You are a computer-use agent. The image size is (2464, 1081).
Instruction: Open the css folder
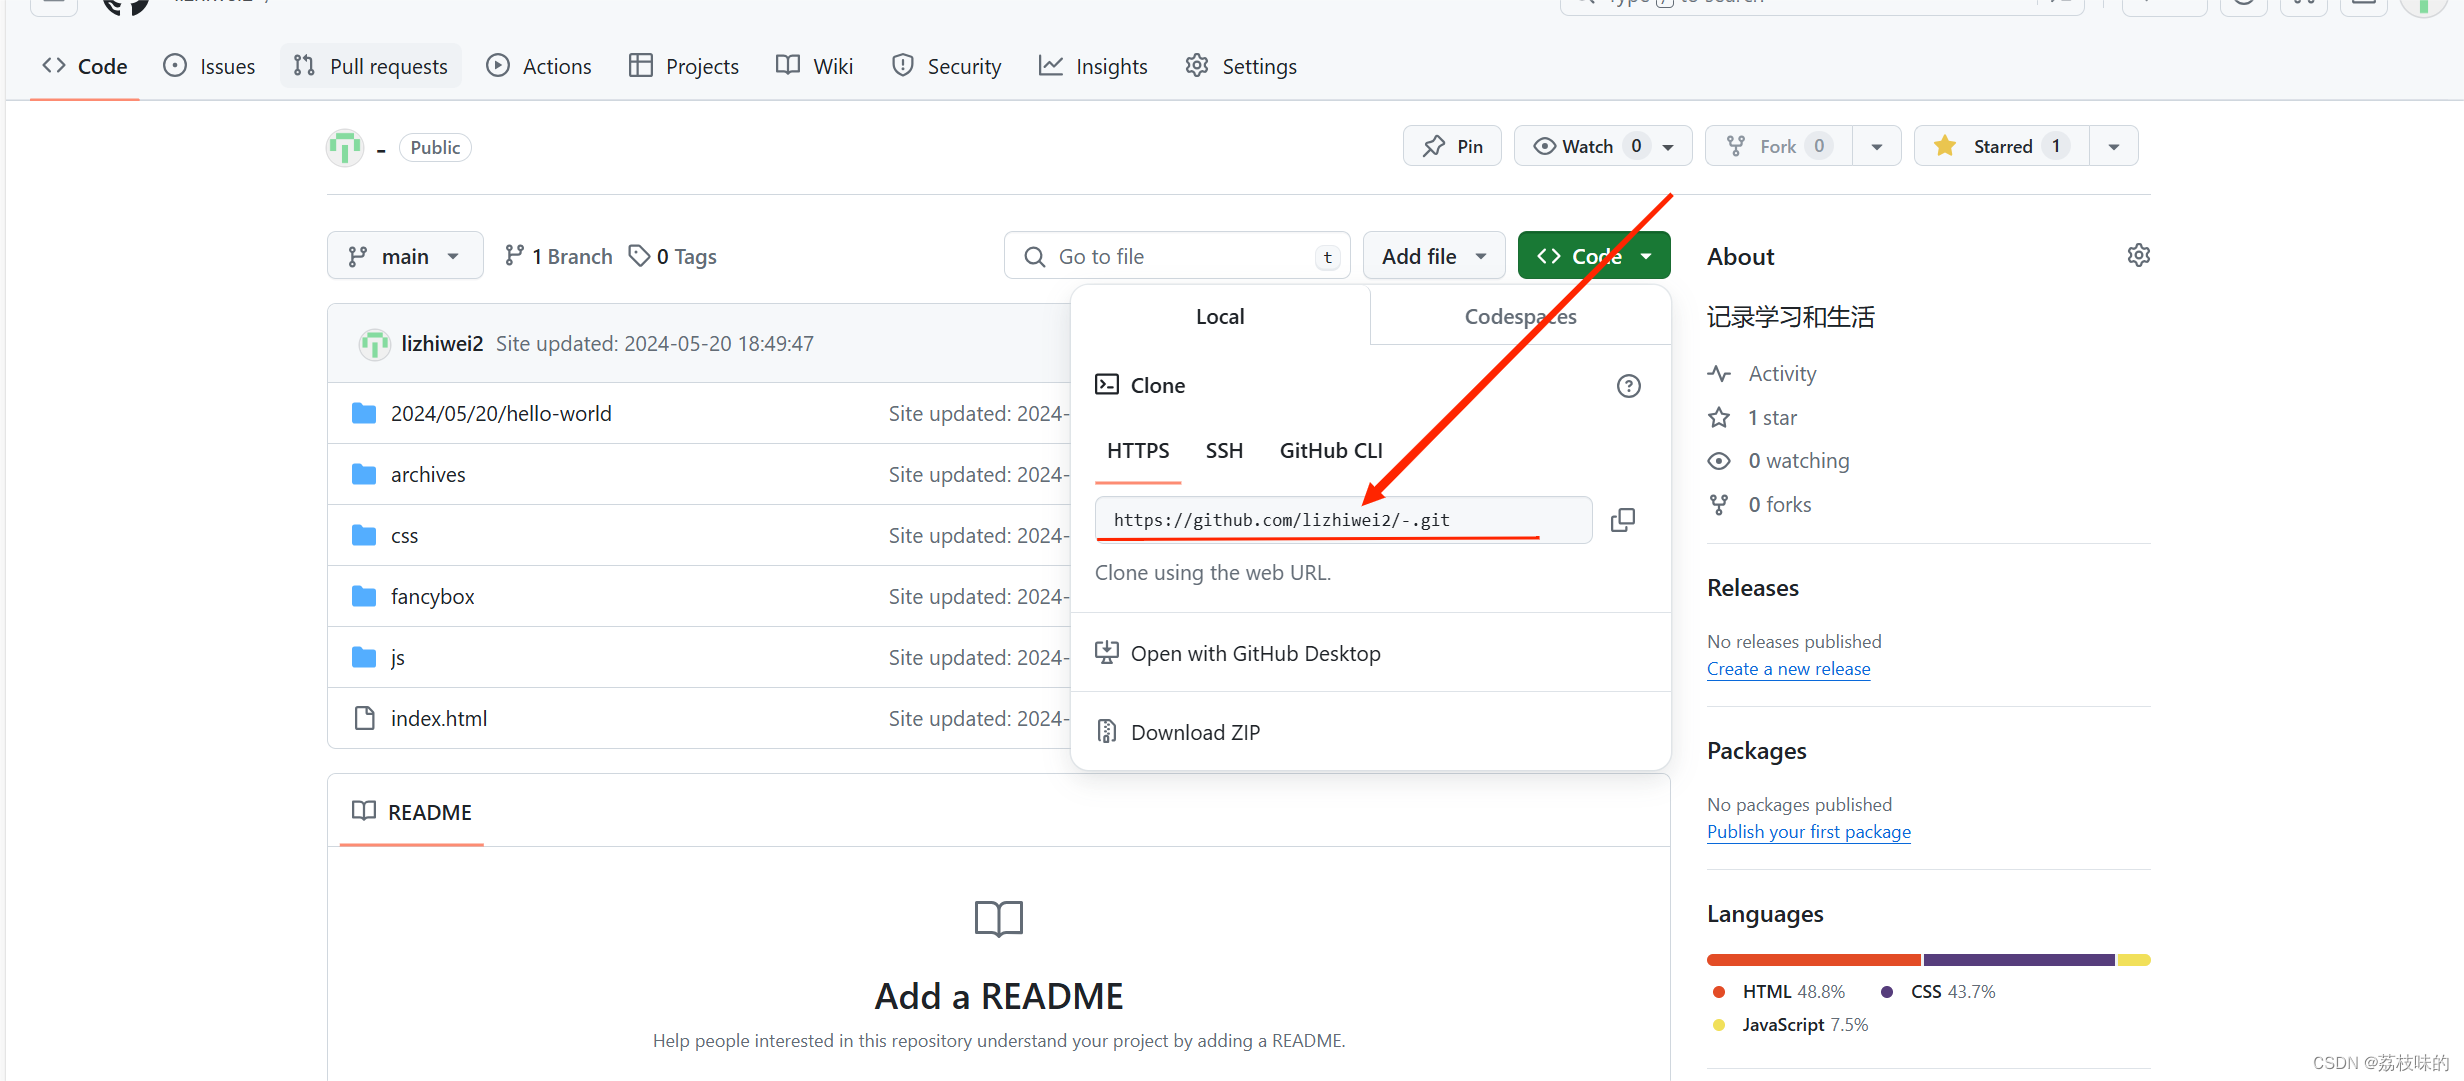[404, 536]
